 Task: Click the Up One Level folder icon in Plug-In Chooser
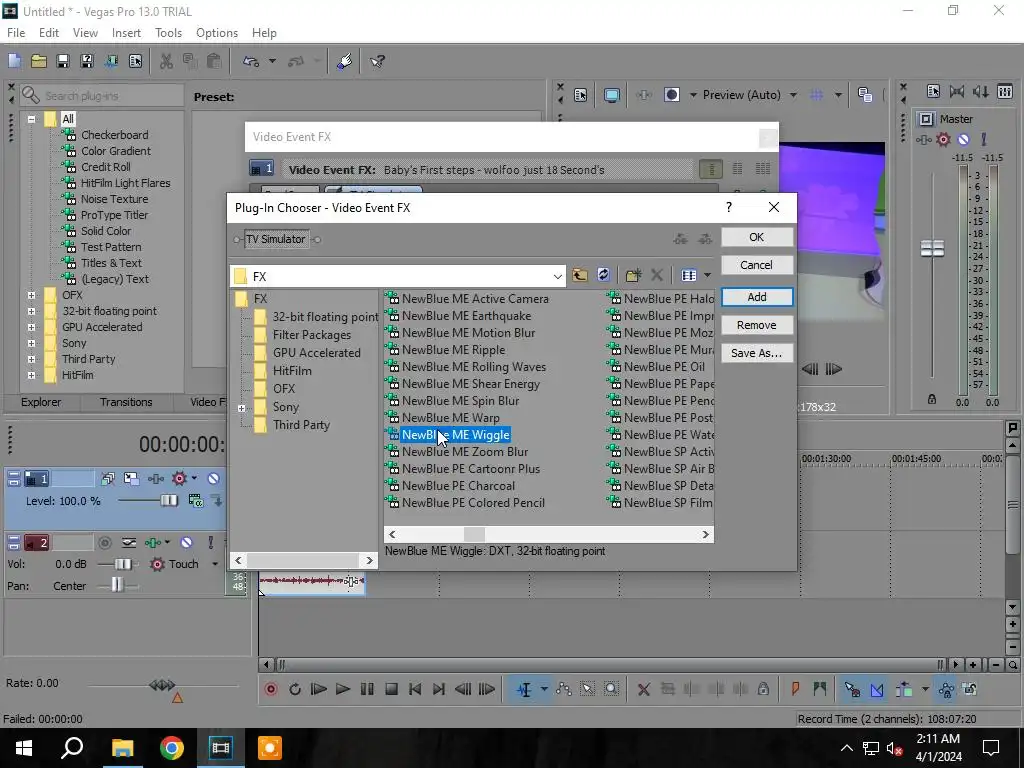(579, 276)
